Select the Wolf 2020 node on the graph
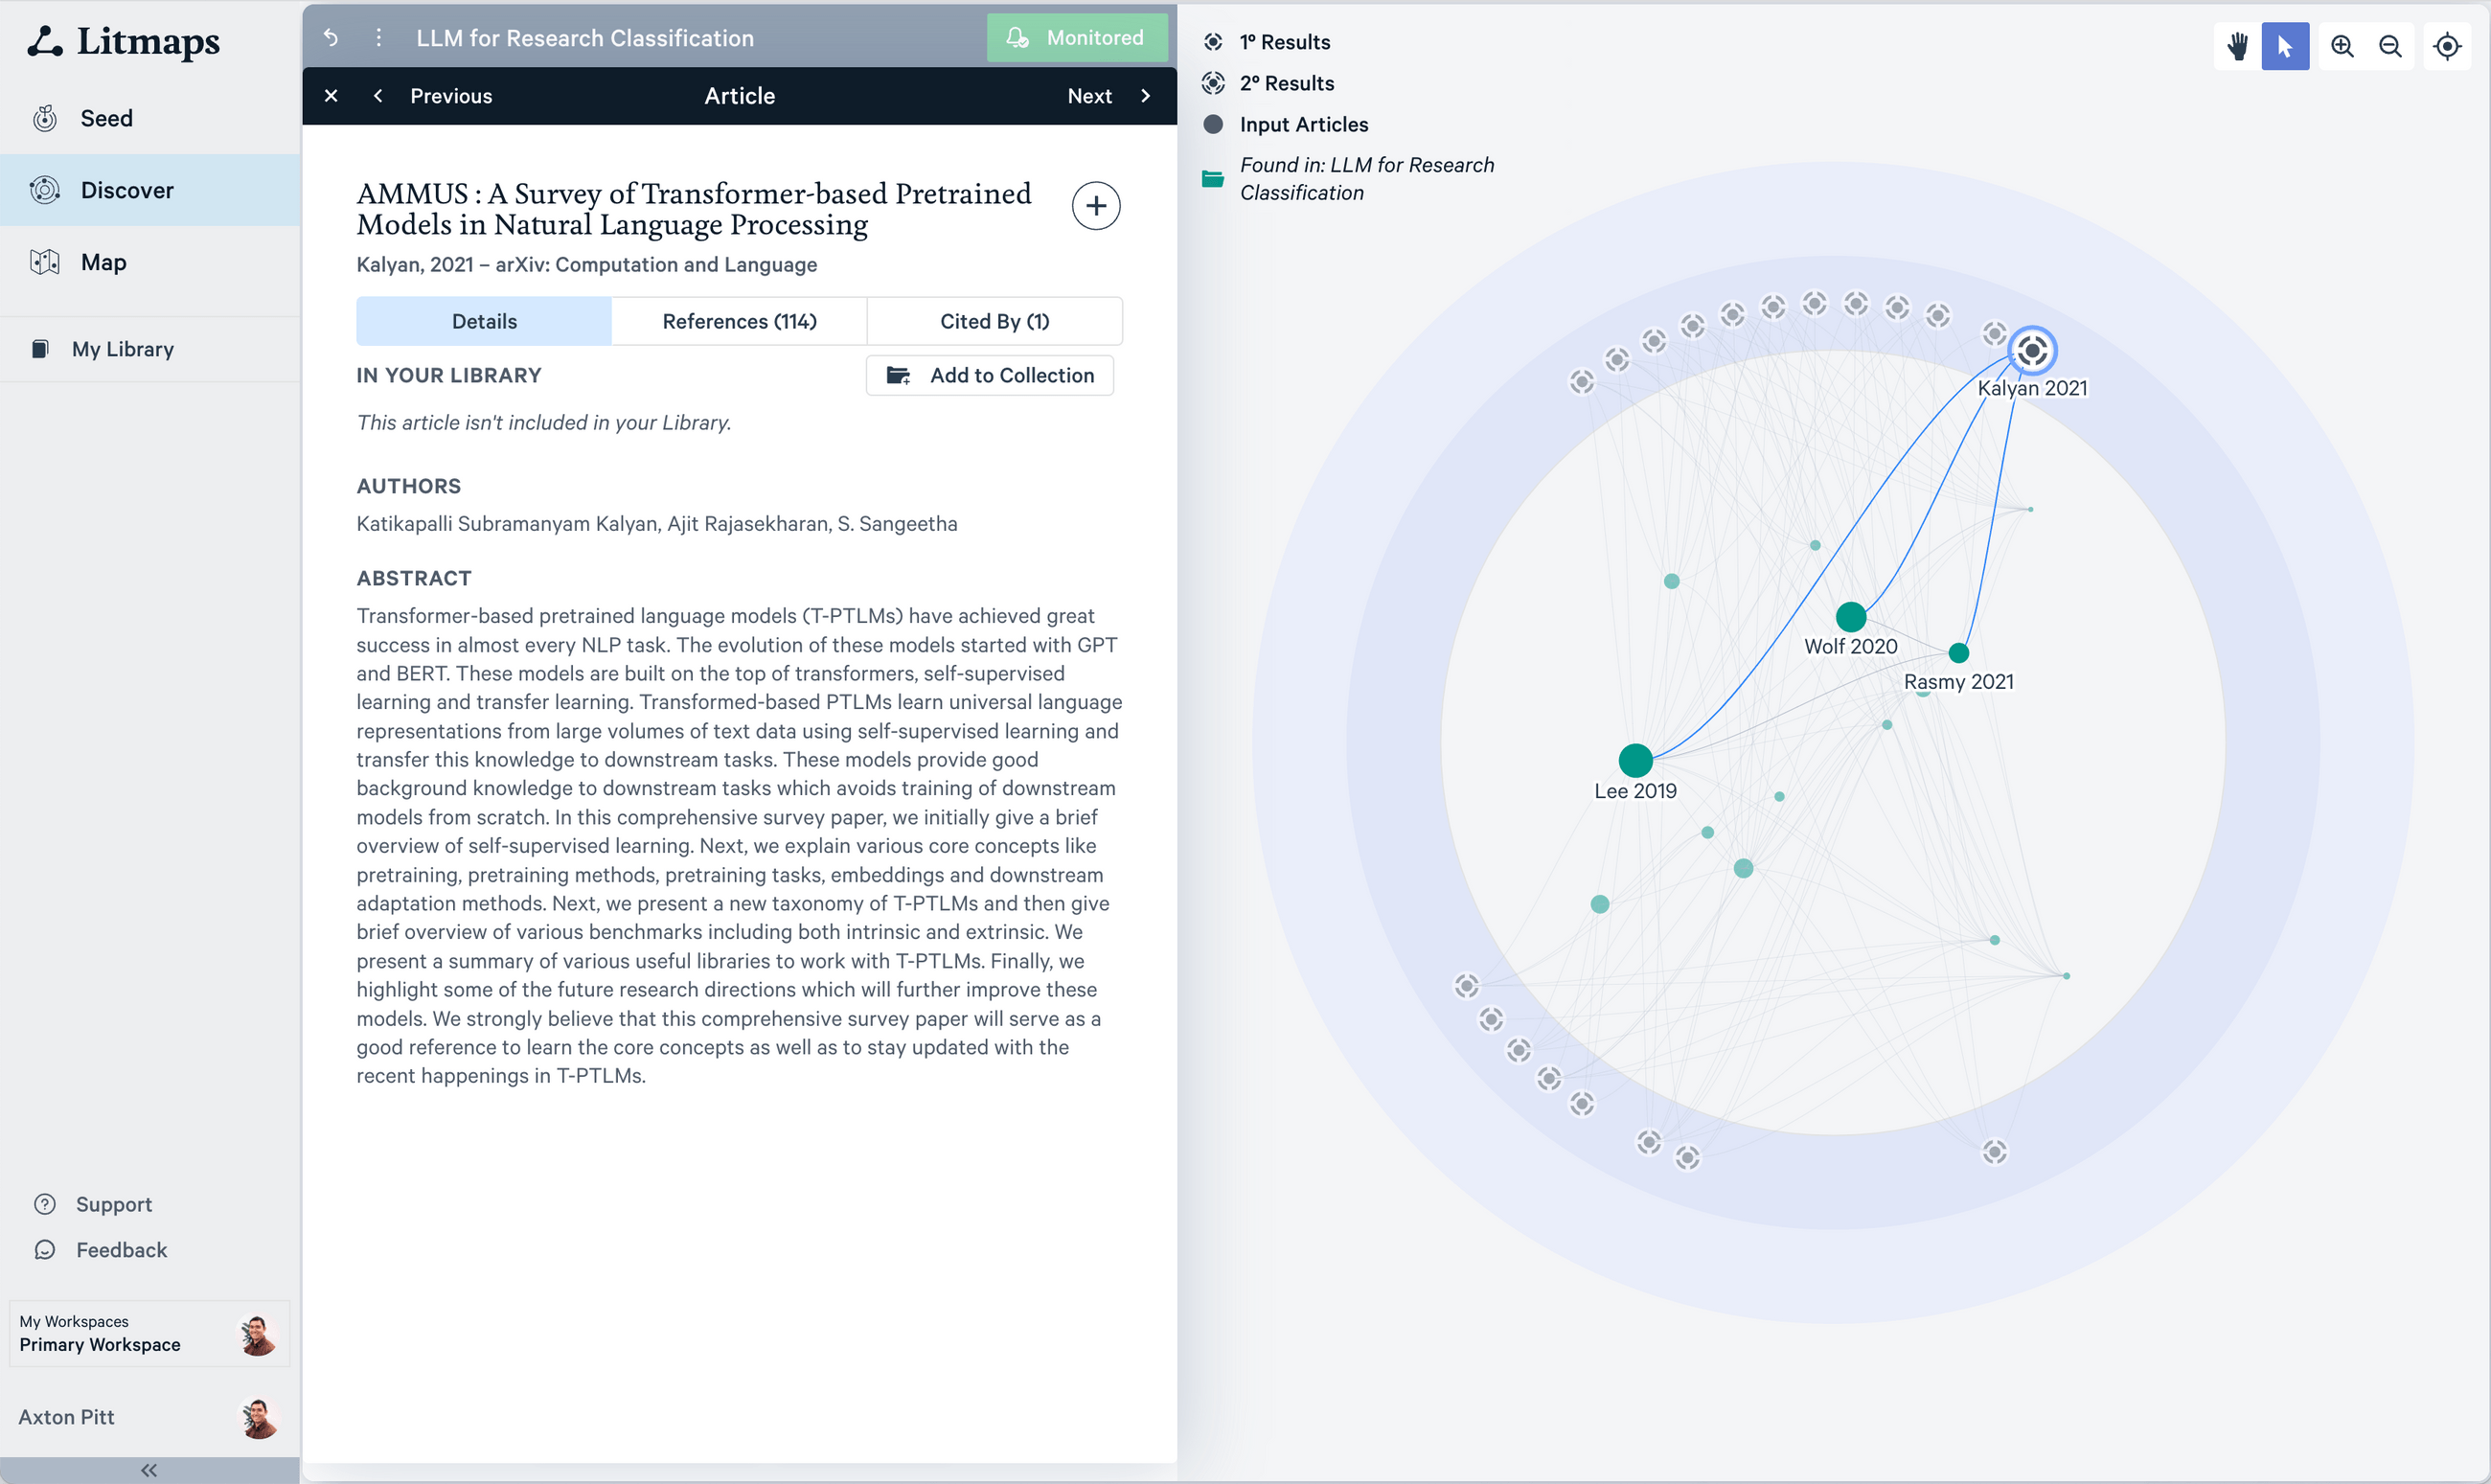Image resolution: width=2491 pixels, height=1484 pixels. [x=1851, y=616]
